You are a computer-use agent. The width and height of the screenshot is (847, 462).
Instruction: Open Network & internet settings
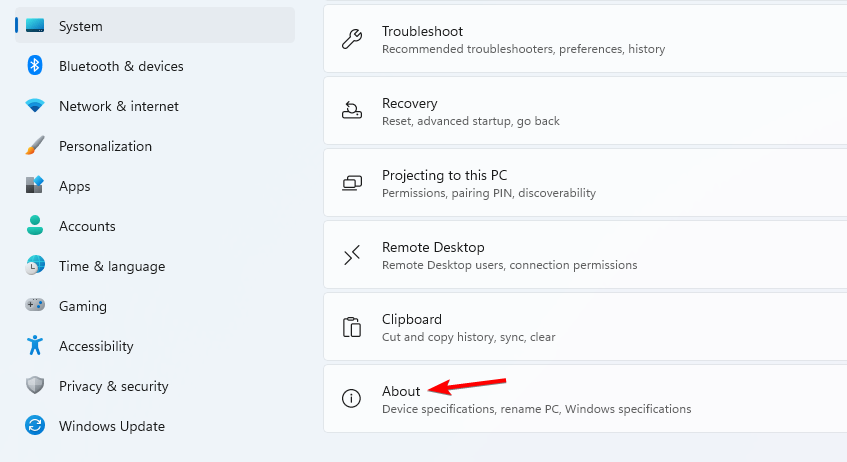point(154,106)
